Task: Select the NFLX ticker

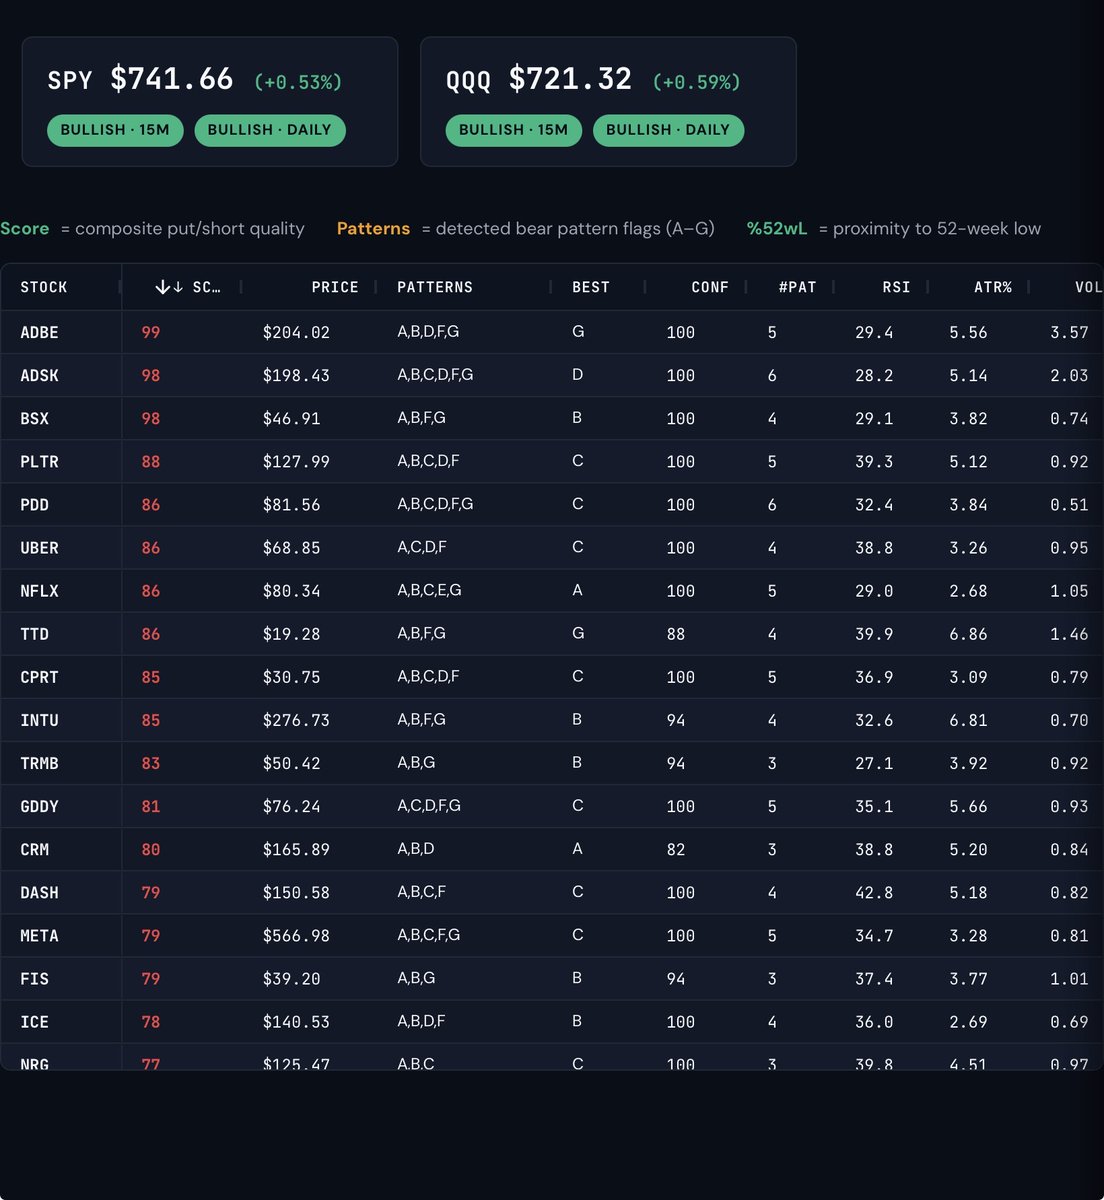Action: pyautogui.click(x=40, y=591)
